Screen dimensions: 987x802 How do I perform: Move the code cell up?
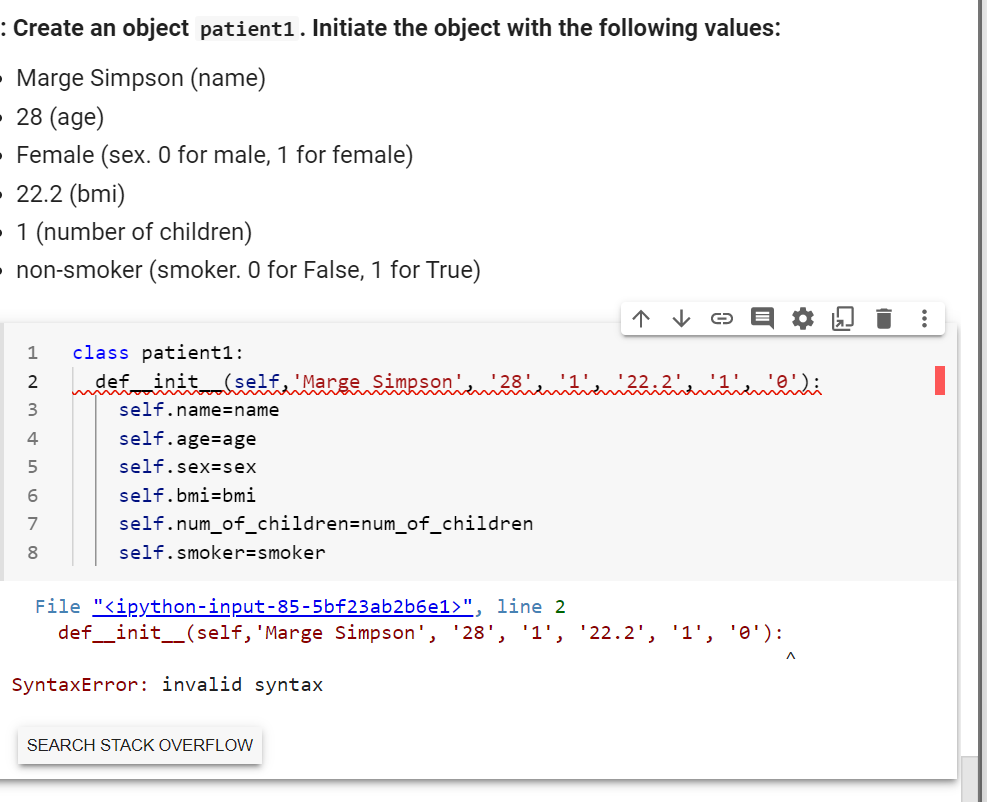tap(641, 318)
